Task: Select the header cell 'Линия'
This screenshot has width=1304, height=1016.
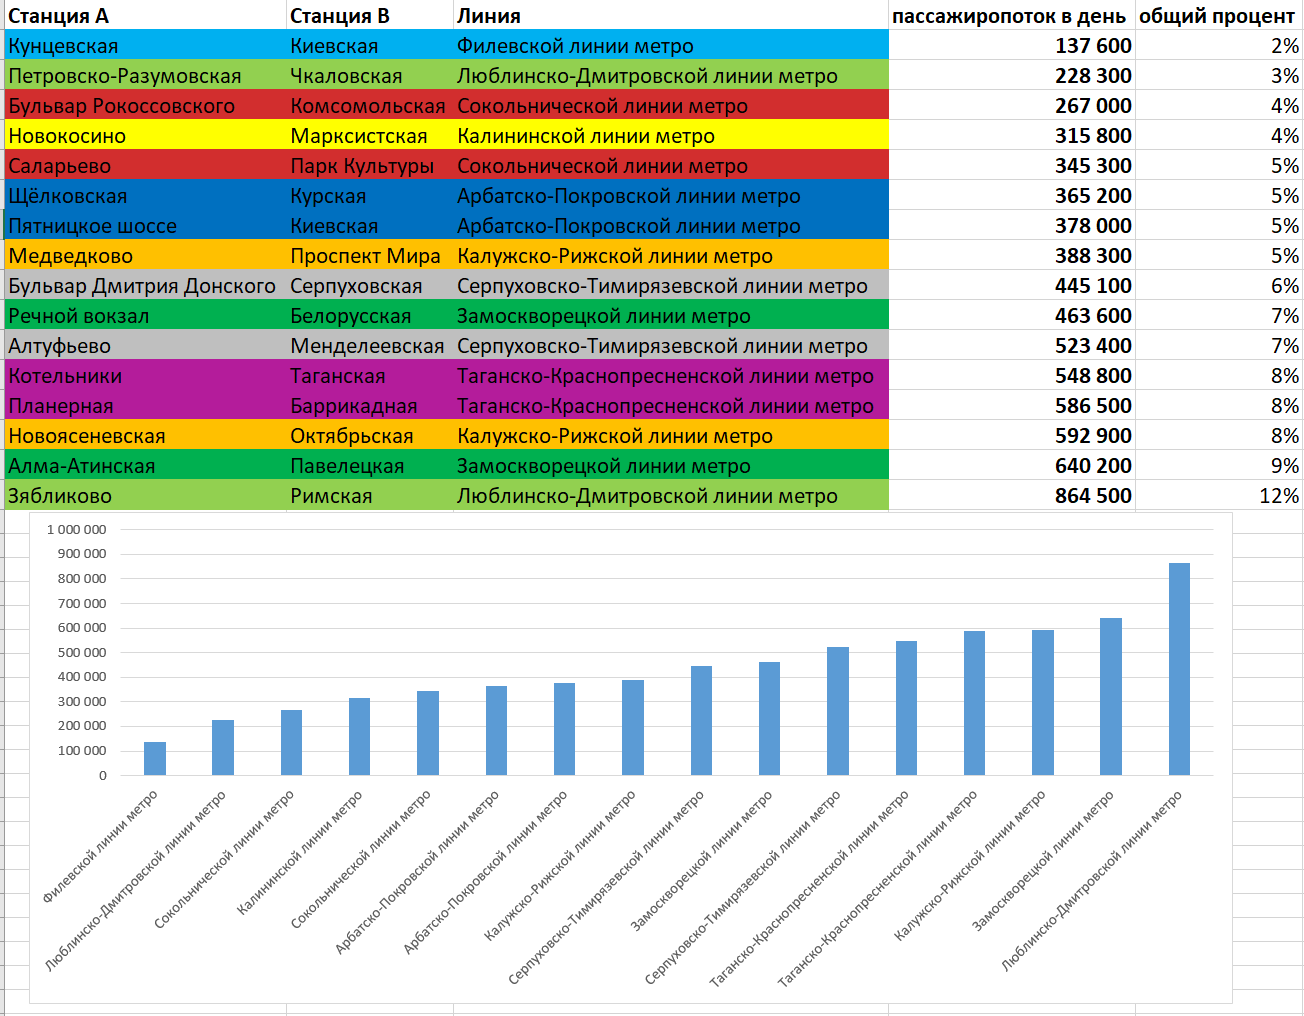Action: coord(671,15)
